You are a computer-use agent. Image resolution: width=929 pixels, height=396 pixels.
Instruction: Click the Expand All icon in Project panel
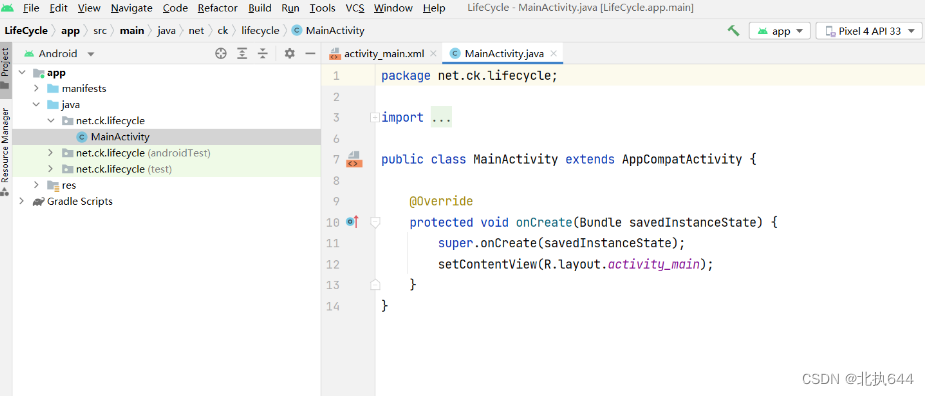tap(242, 53)
